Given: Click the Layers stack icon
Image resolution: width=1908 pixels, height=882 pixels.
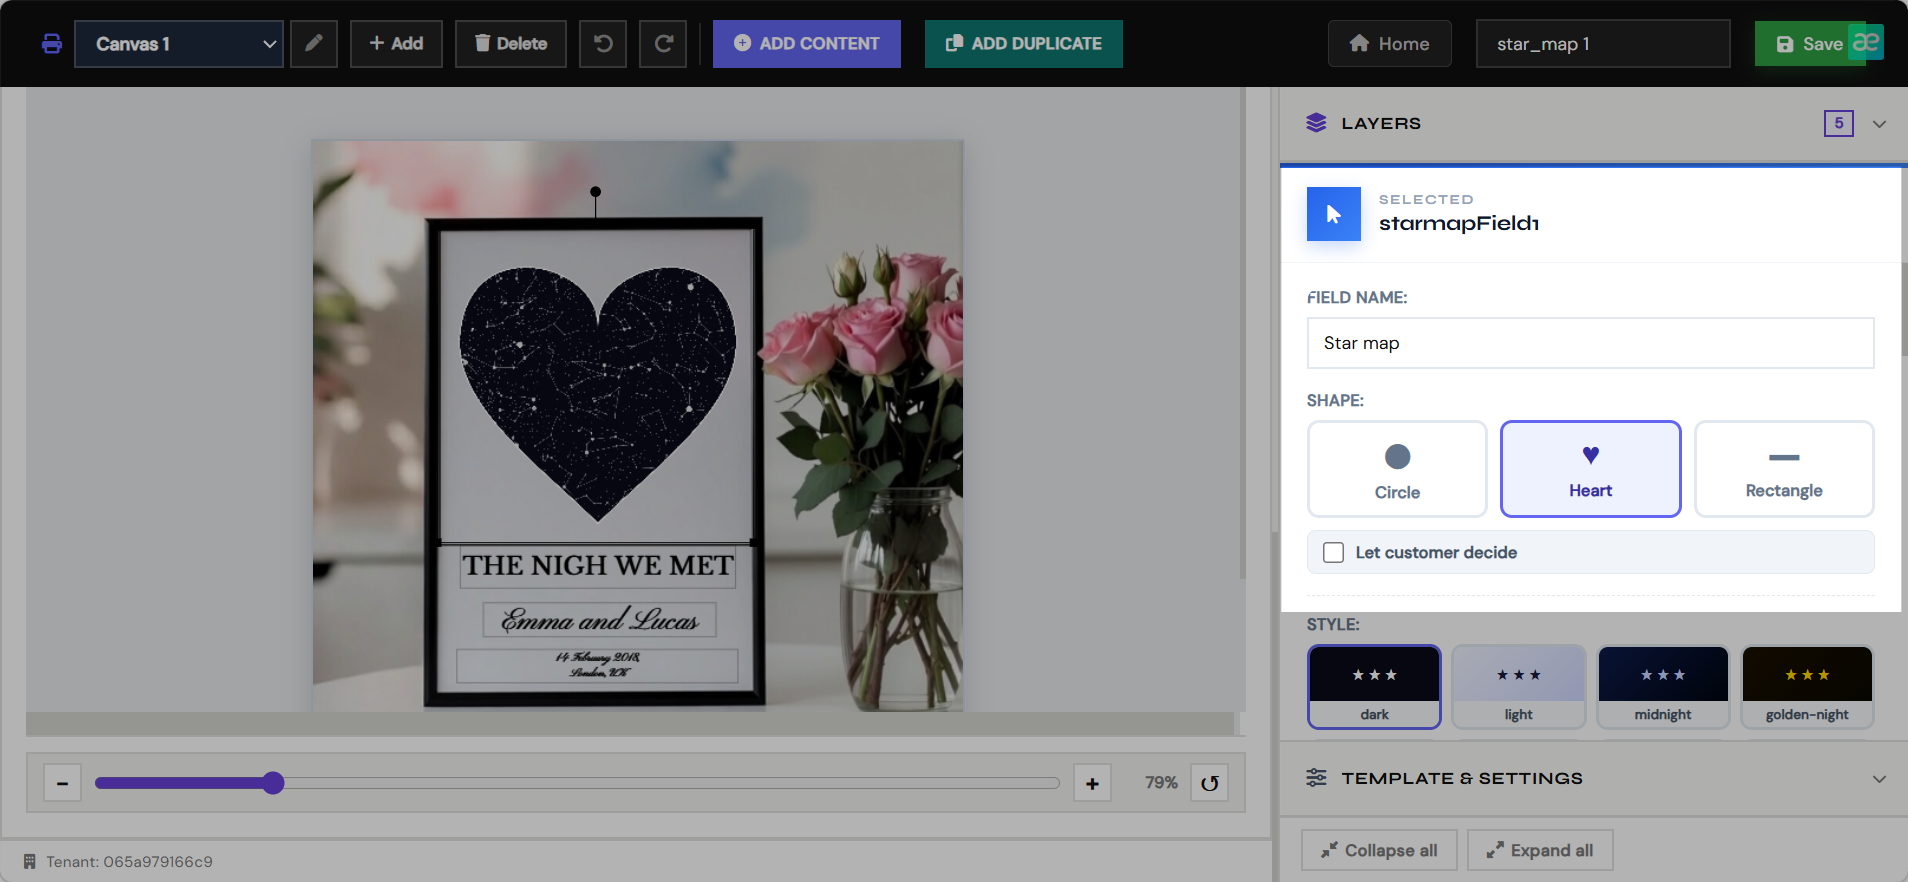Looking at the screenshot, I should pyautogui.click(x=1316, y=123).
